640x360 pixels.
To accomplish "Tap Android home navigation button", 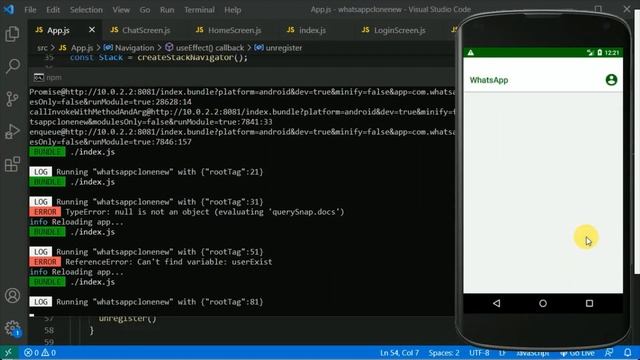I will click(543, 303).
